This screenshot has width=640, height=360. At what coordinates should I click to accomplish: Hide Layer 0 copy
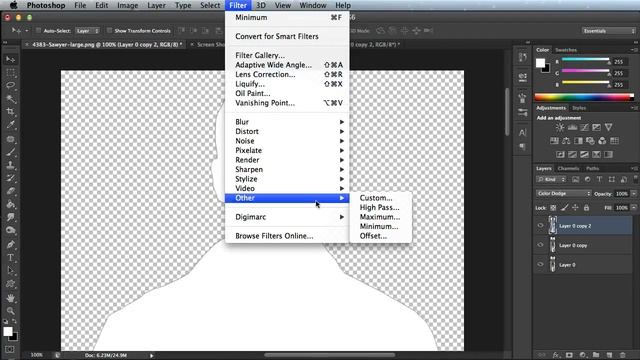[x=540, y=245]
